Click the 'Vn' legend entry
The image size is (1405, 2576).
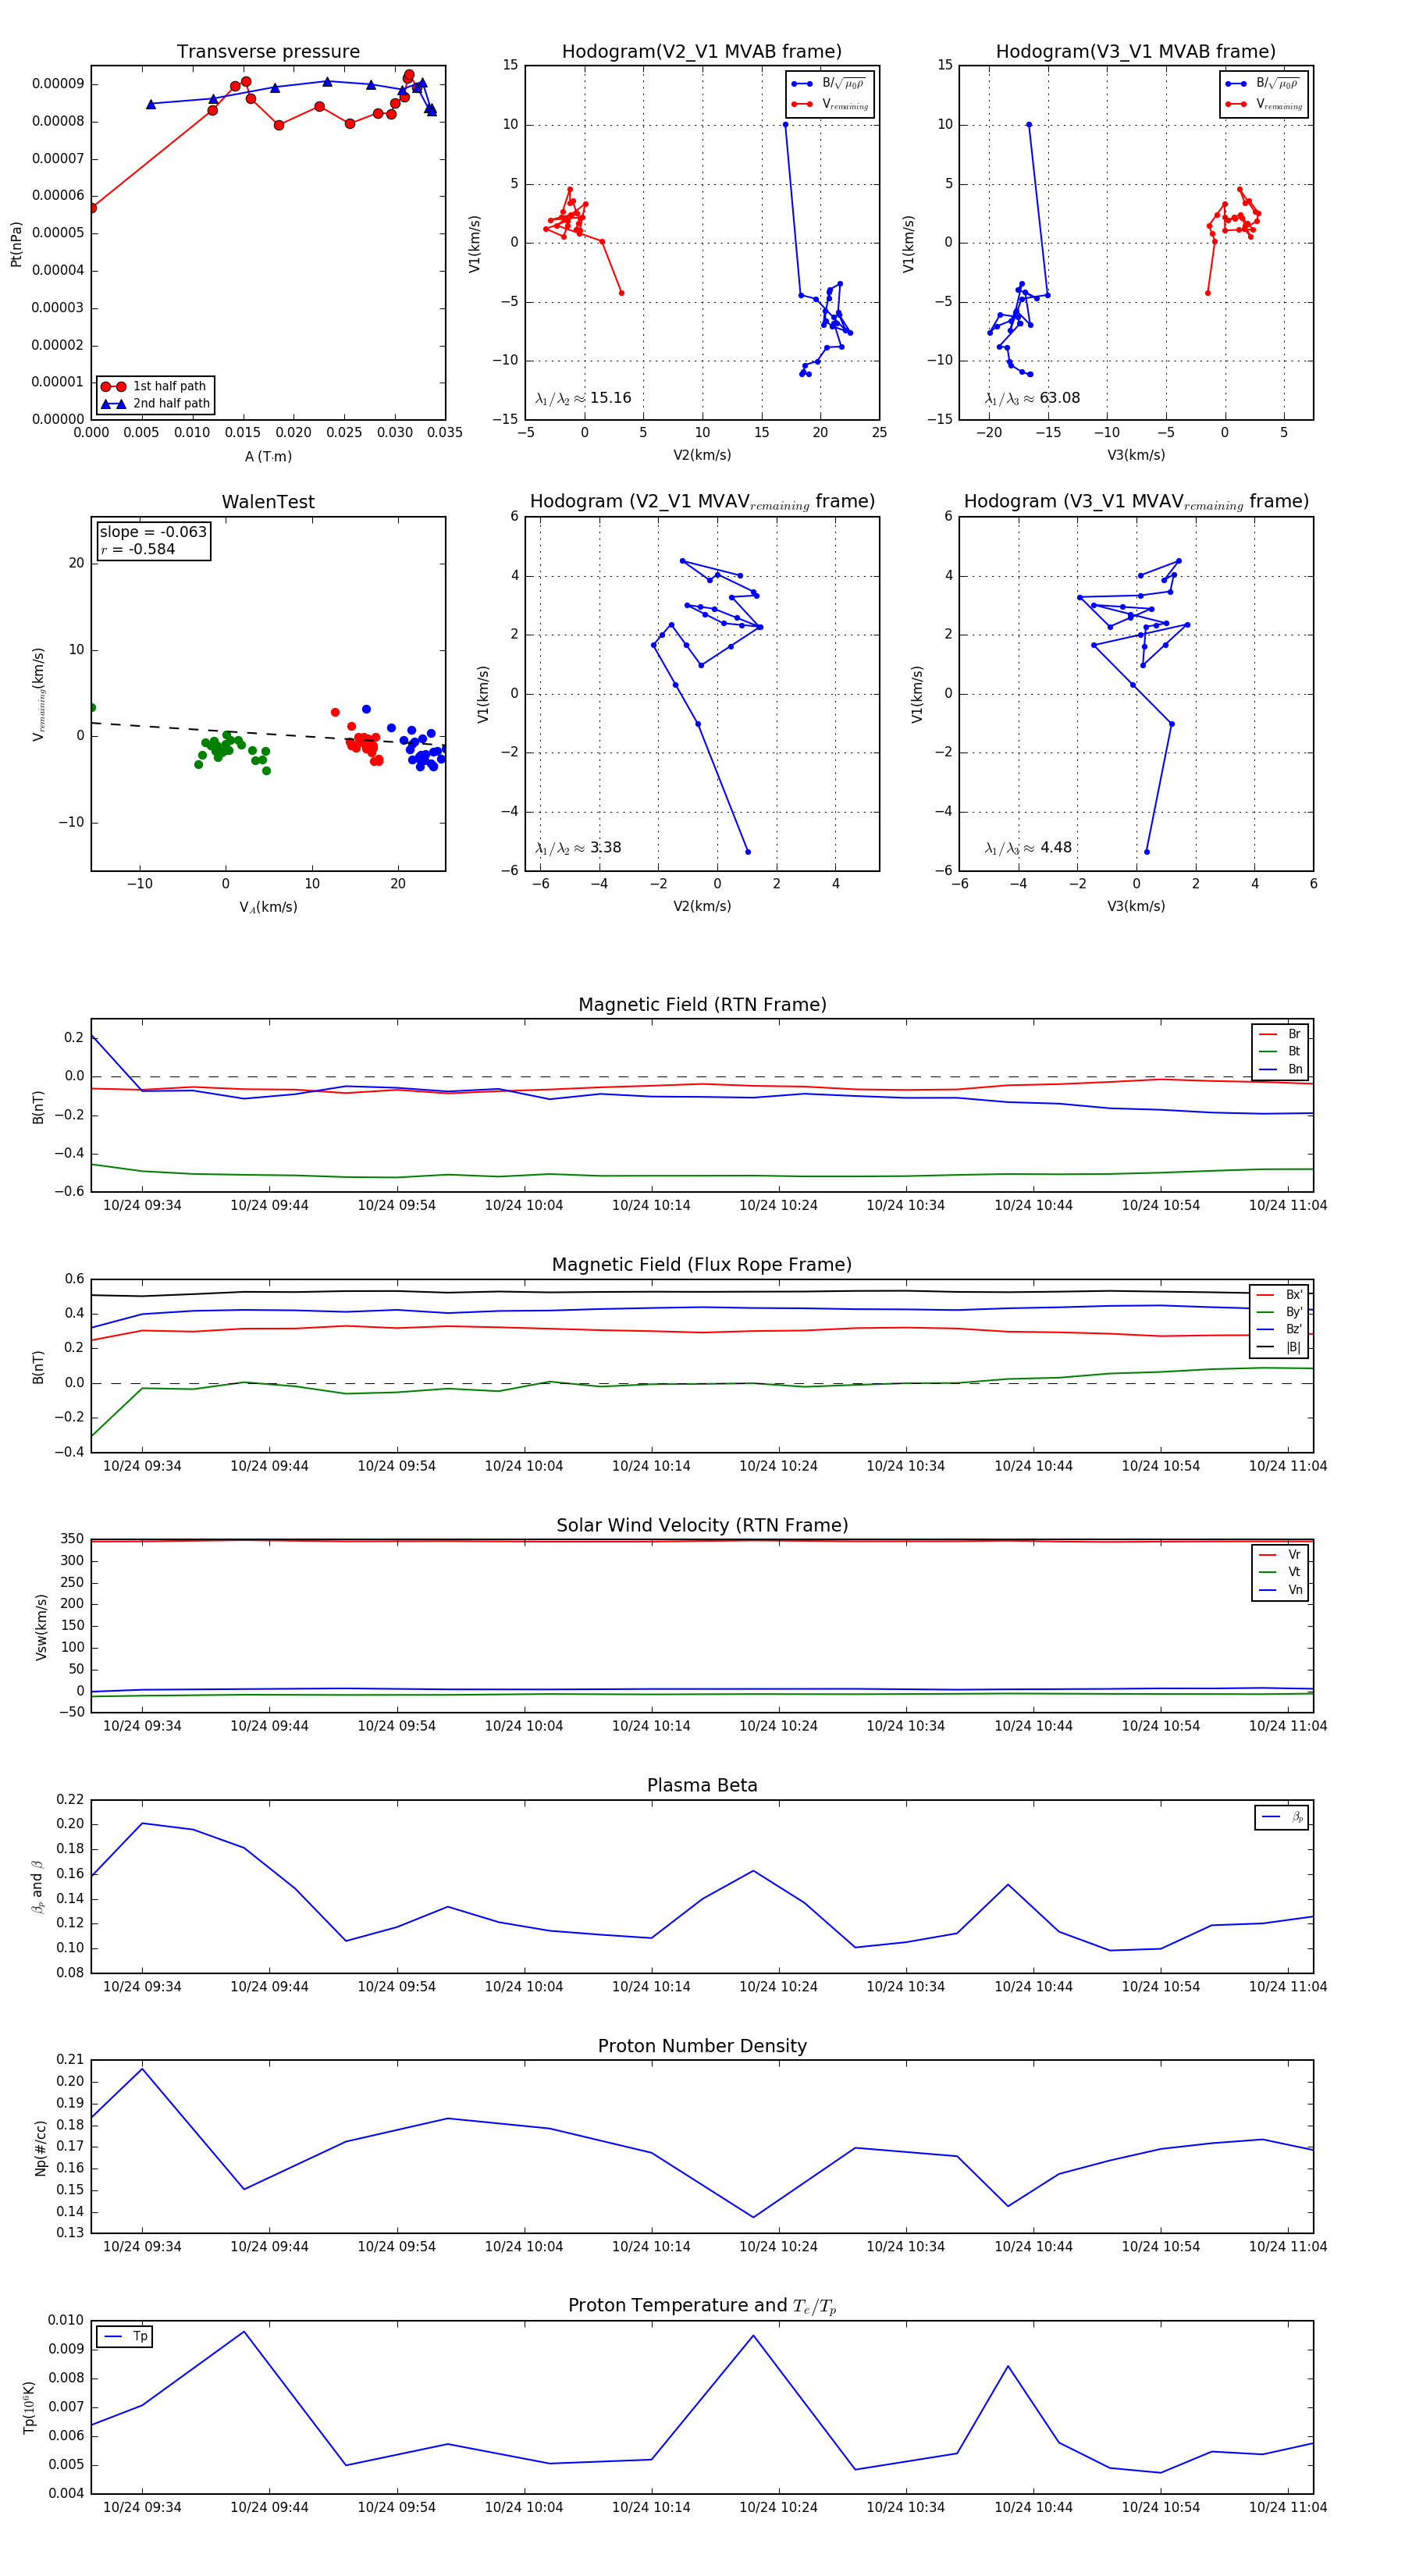[1281, 1590]
